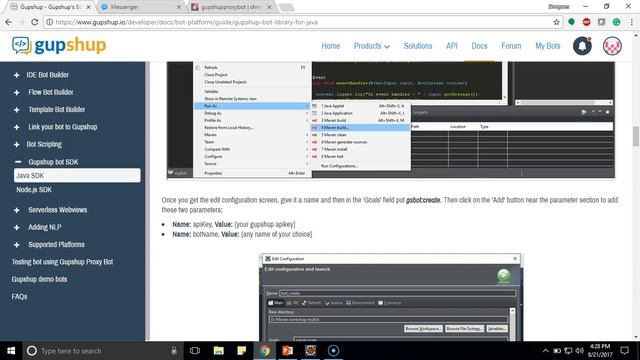This screenshot has width=640, height=360.
Task: Click the clock in the taskbar
Action: pos(600,351)
